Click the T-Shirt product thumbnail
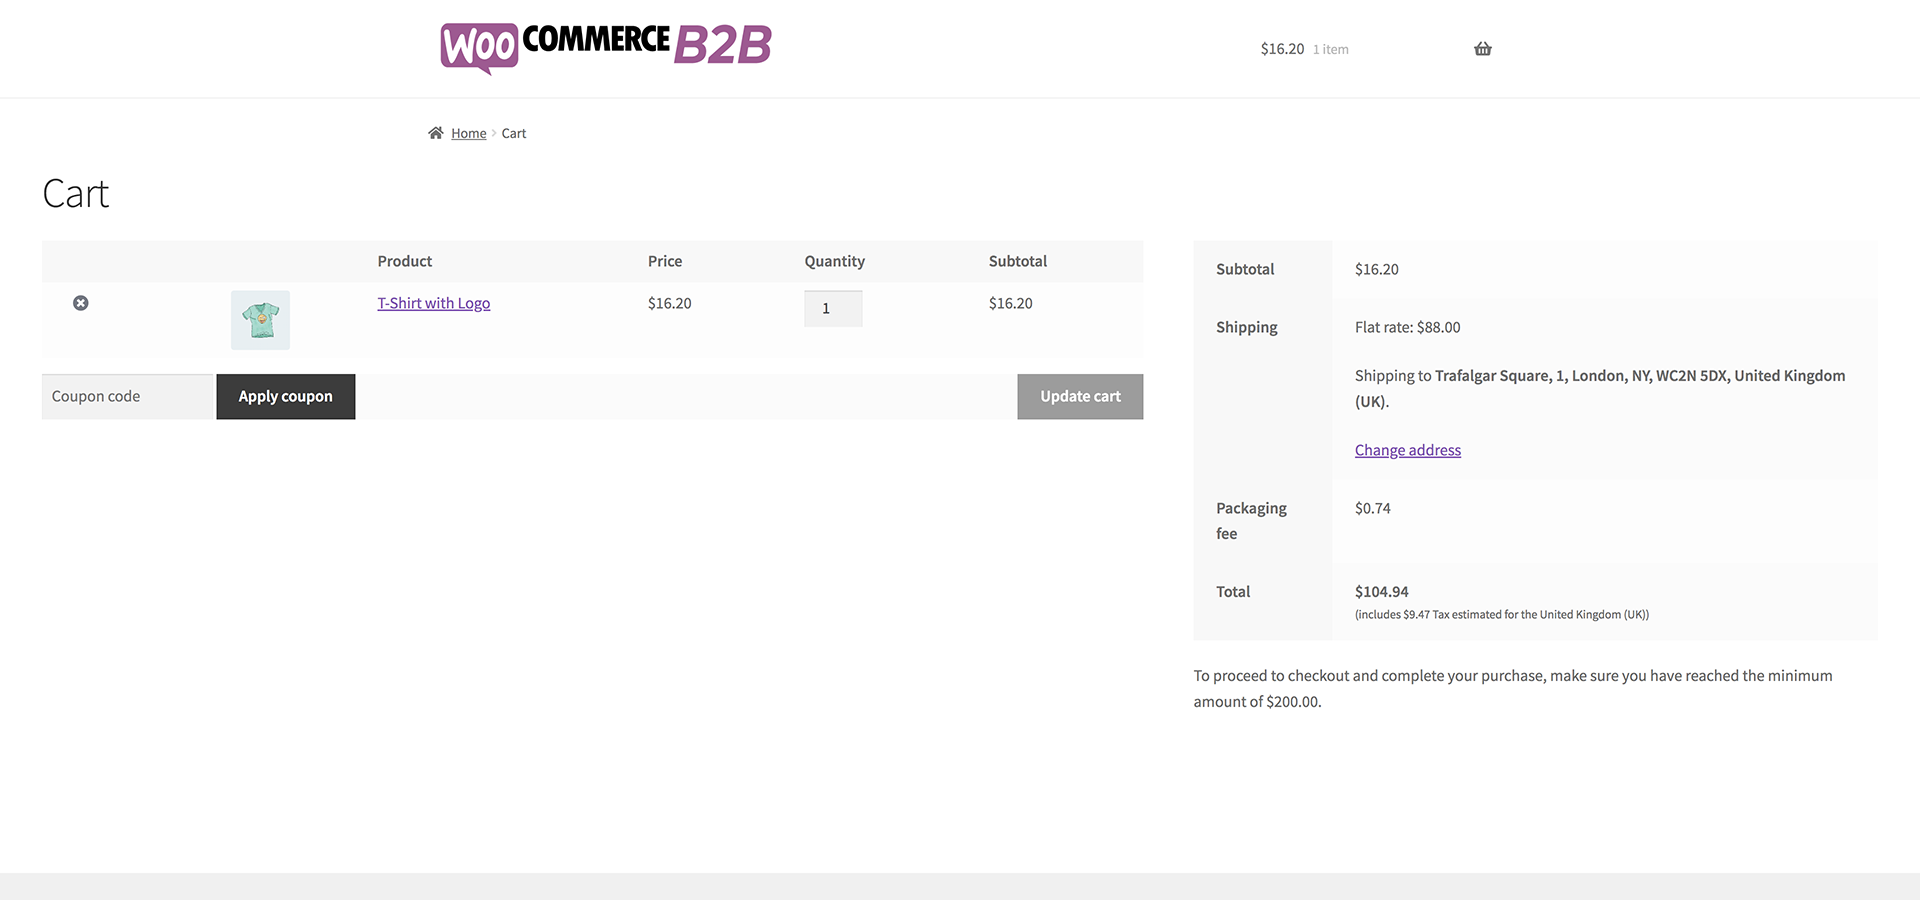Image resolution: width=1920 pixels, height=900 pixels. coord(260,320)
